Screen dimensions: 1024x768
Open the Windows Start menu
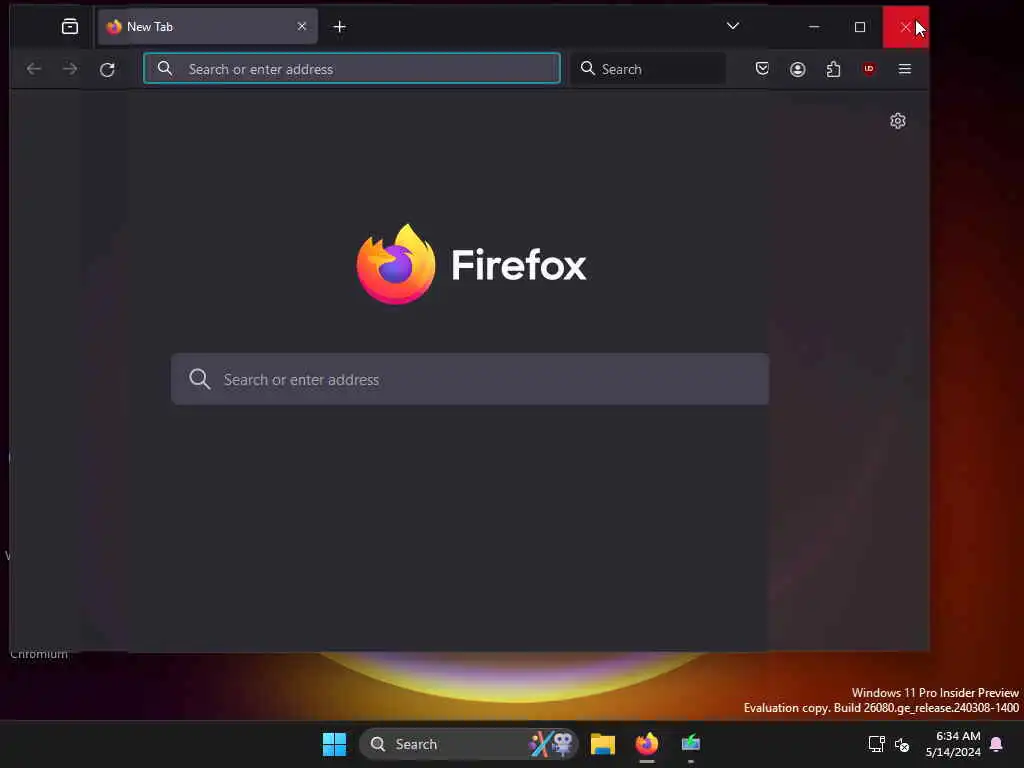tap(334, 744)
